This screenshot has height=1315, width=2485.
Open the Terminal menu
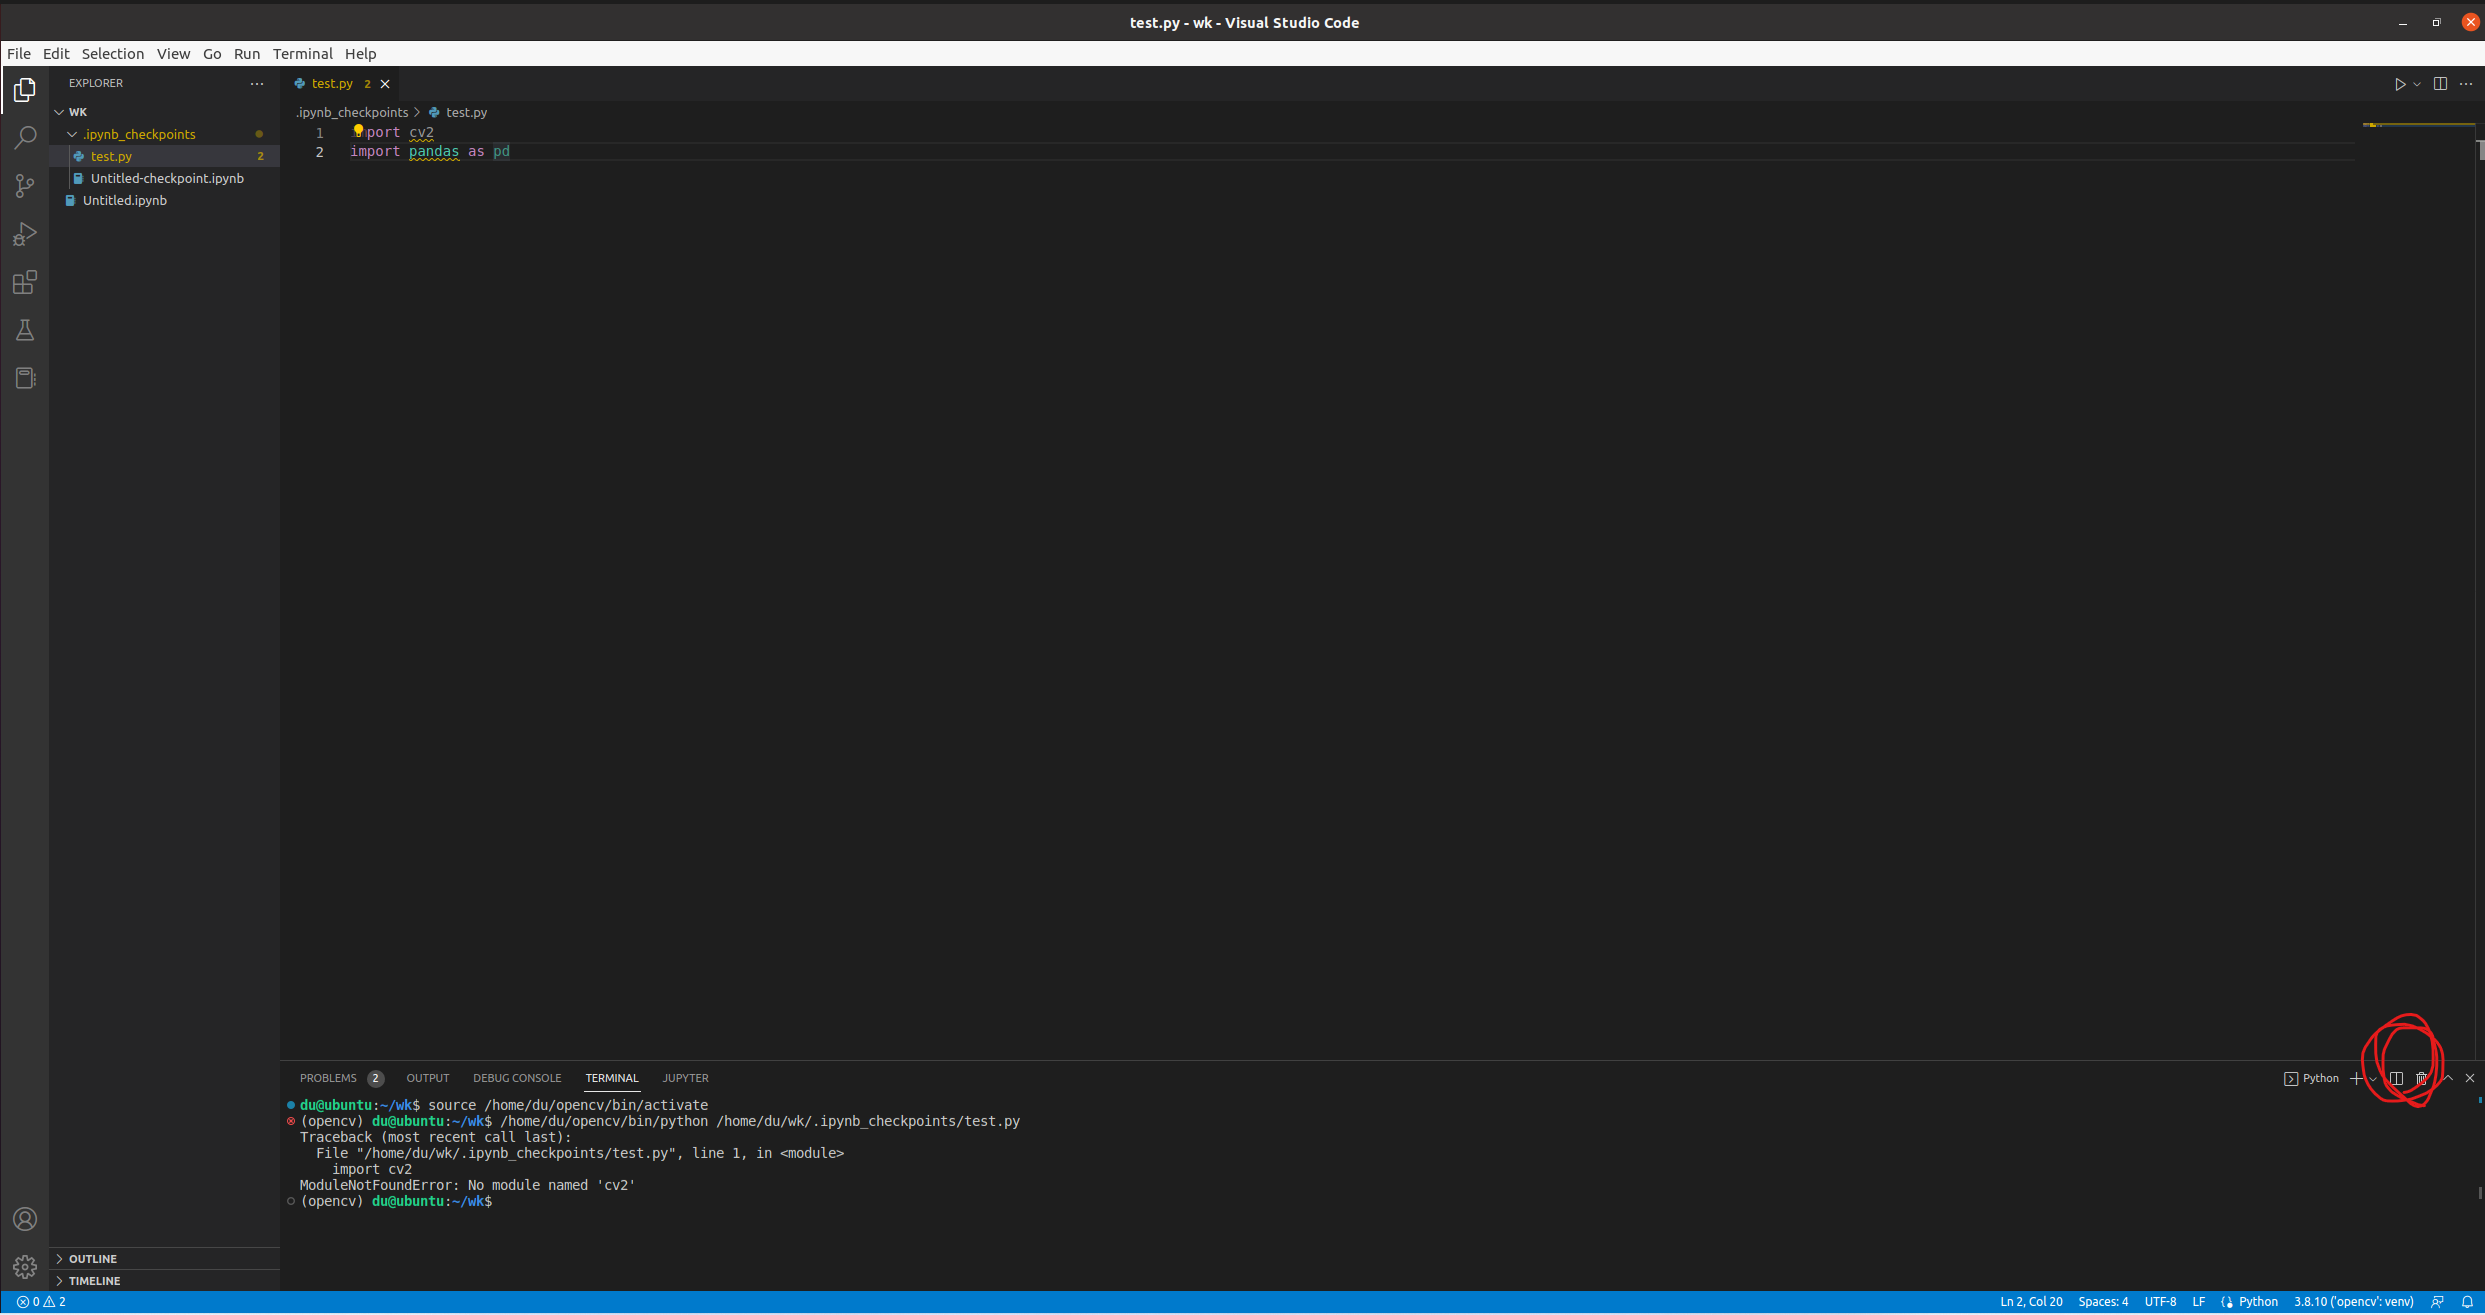coord(302,54)
